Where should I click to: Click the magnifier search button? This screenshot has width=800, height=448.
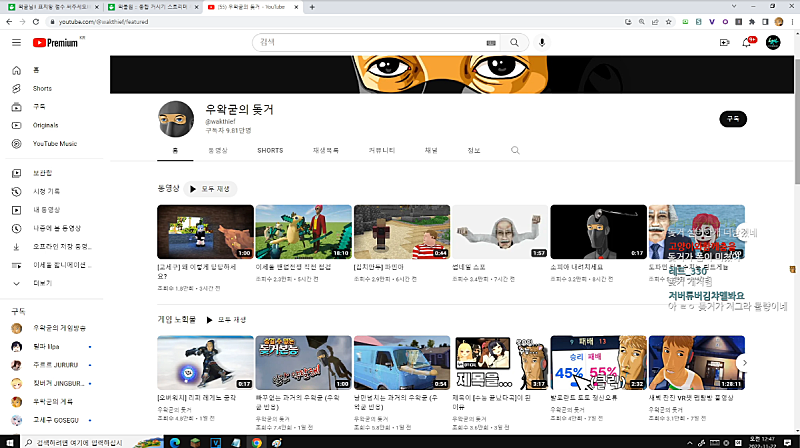coord(514,42)
